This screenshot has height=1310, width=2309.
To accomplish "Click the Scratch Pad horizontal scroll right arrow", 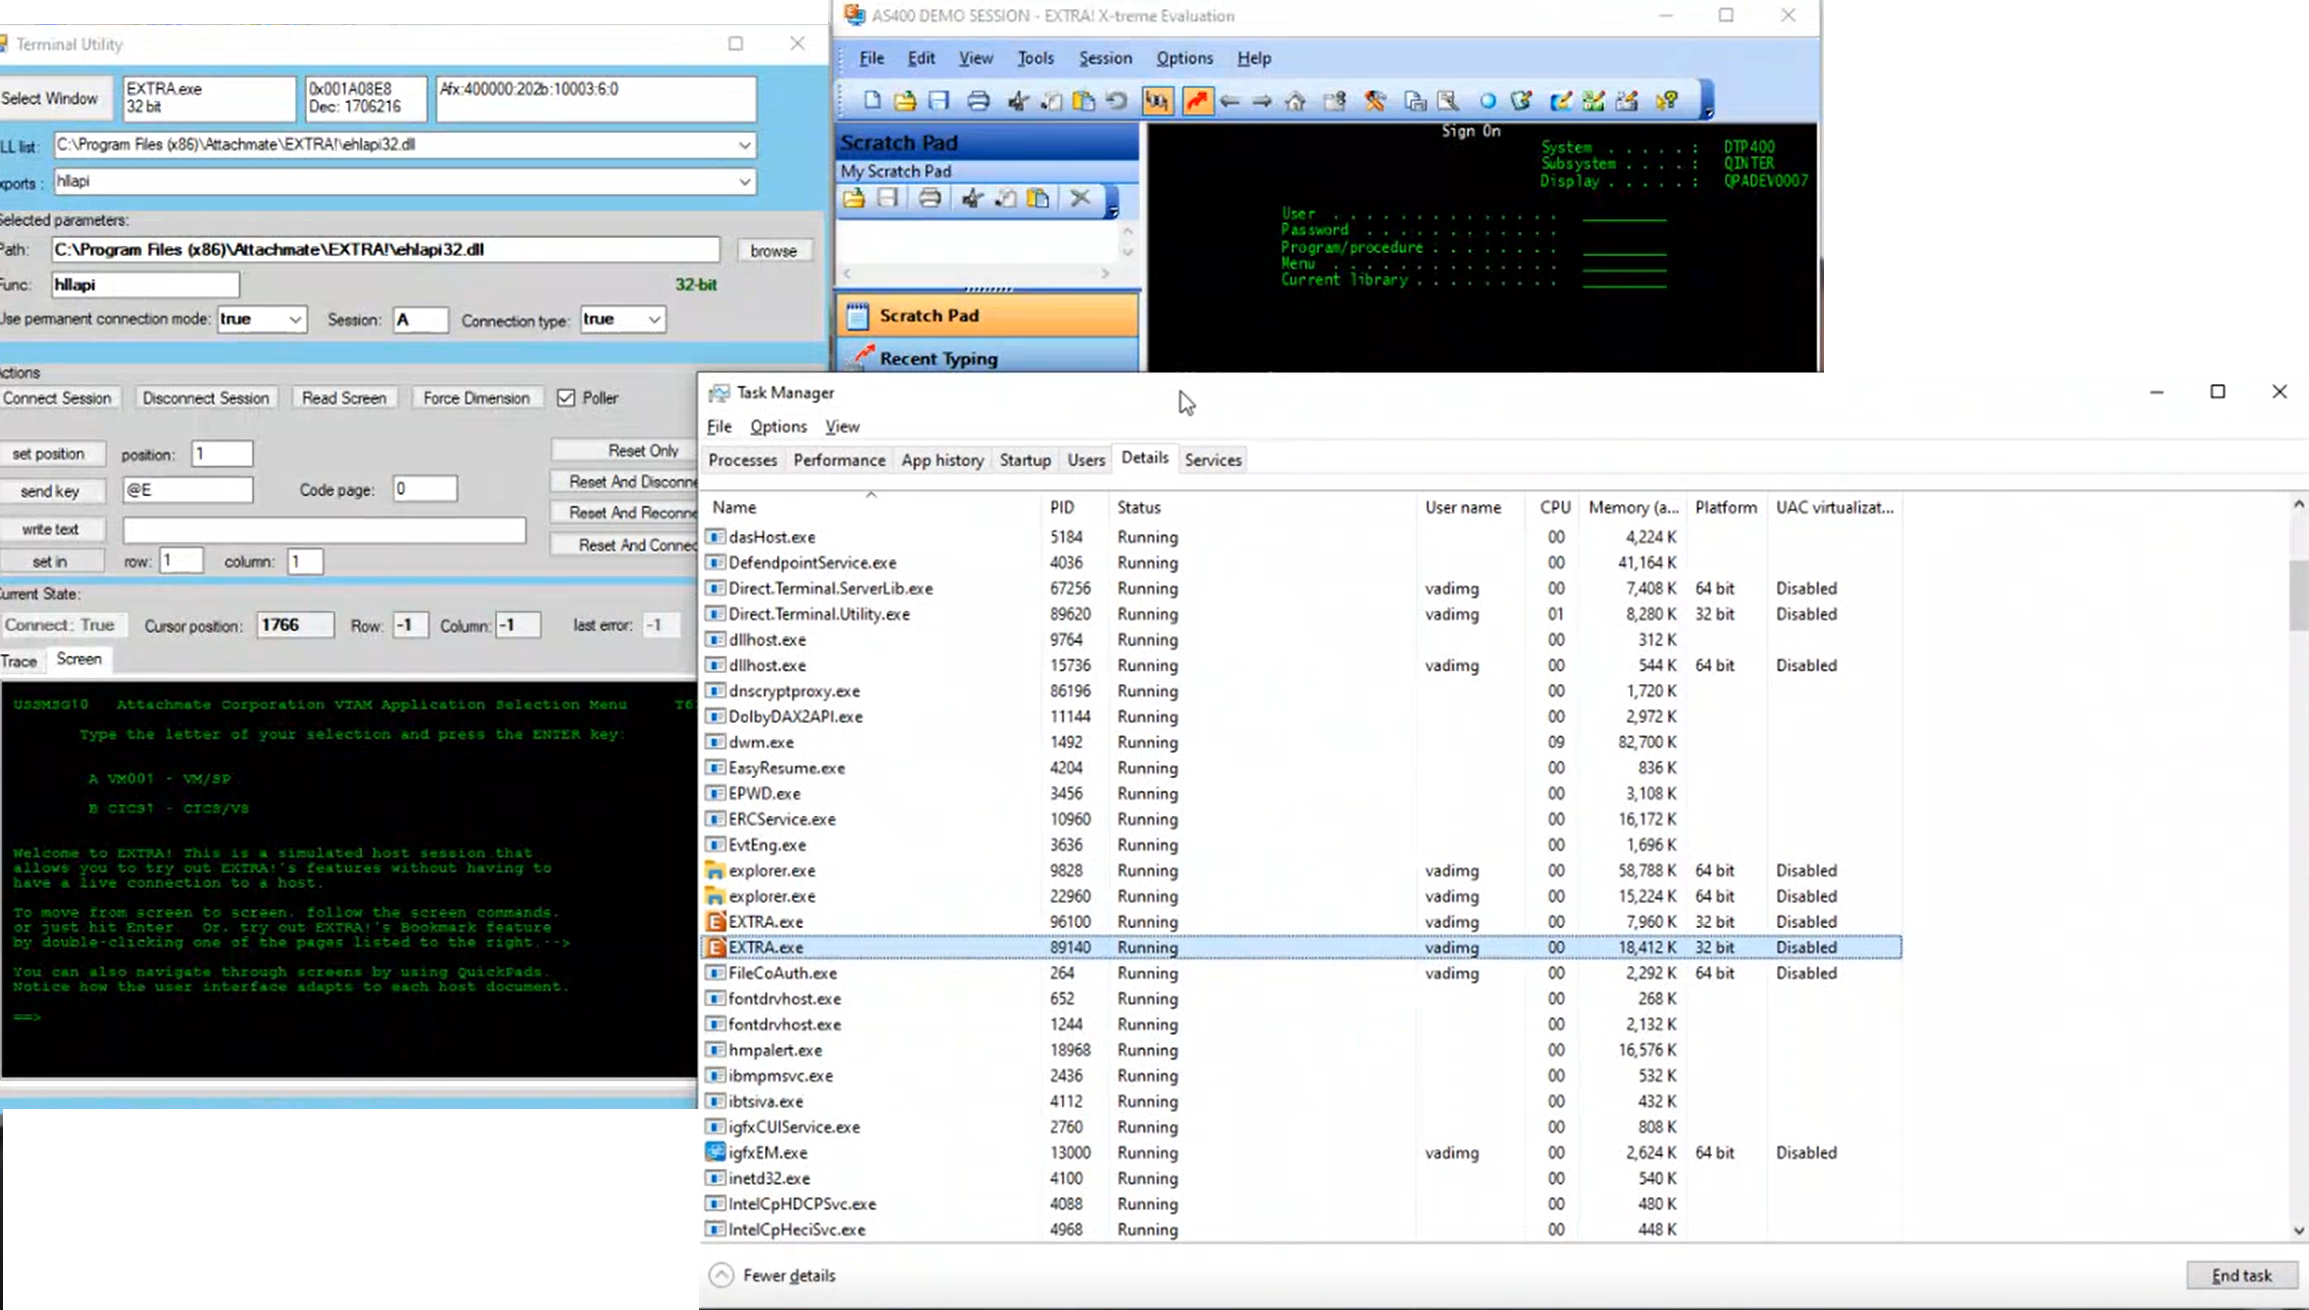I will (x=1105, y=273).
